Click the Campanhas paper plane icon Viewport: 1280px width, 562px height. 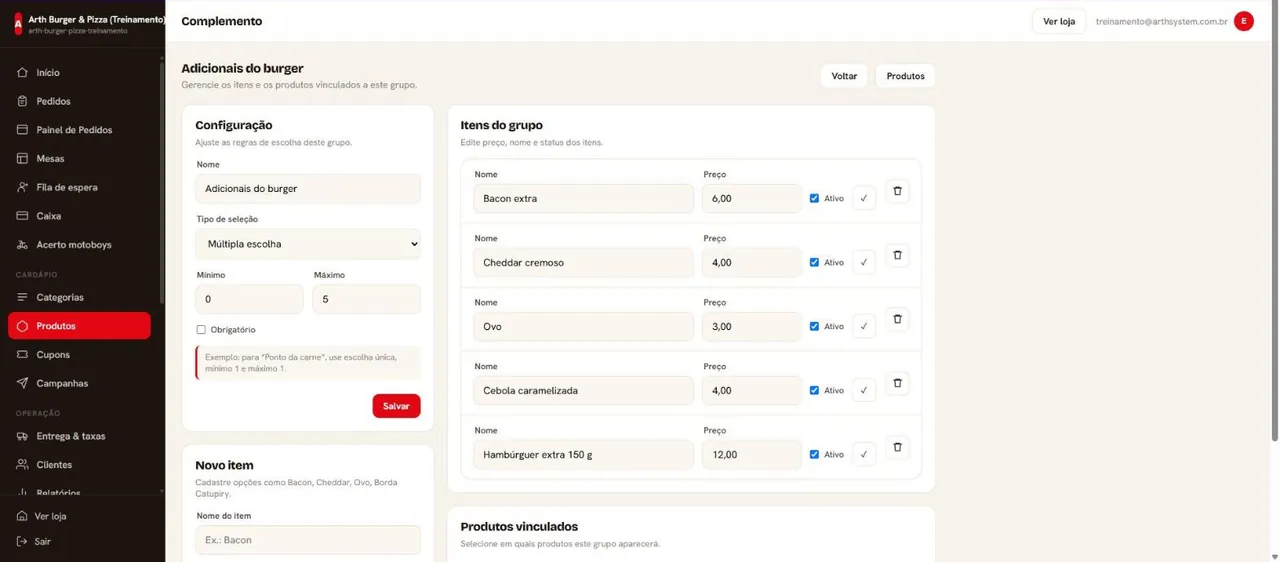[22, 383]
